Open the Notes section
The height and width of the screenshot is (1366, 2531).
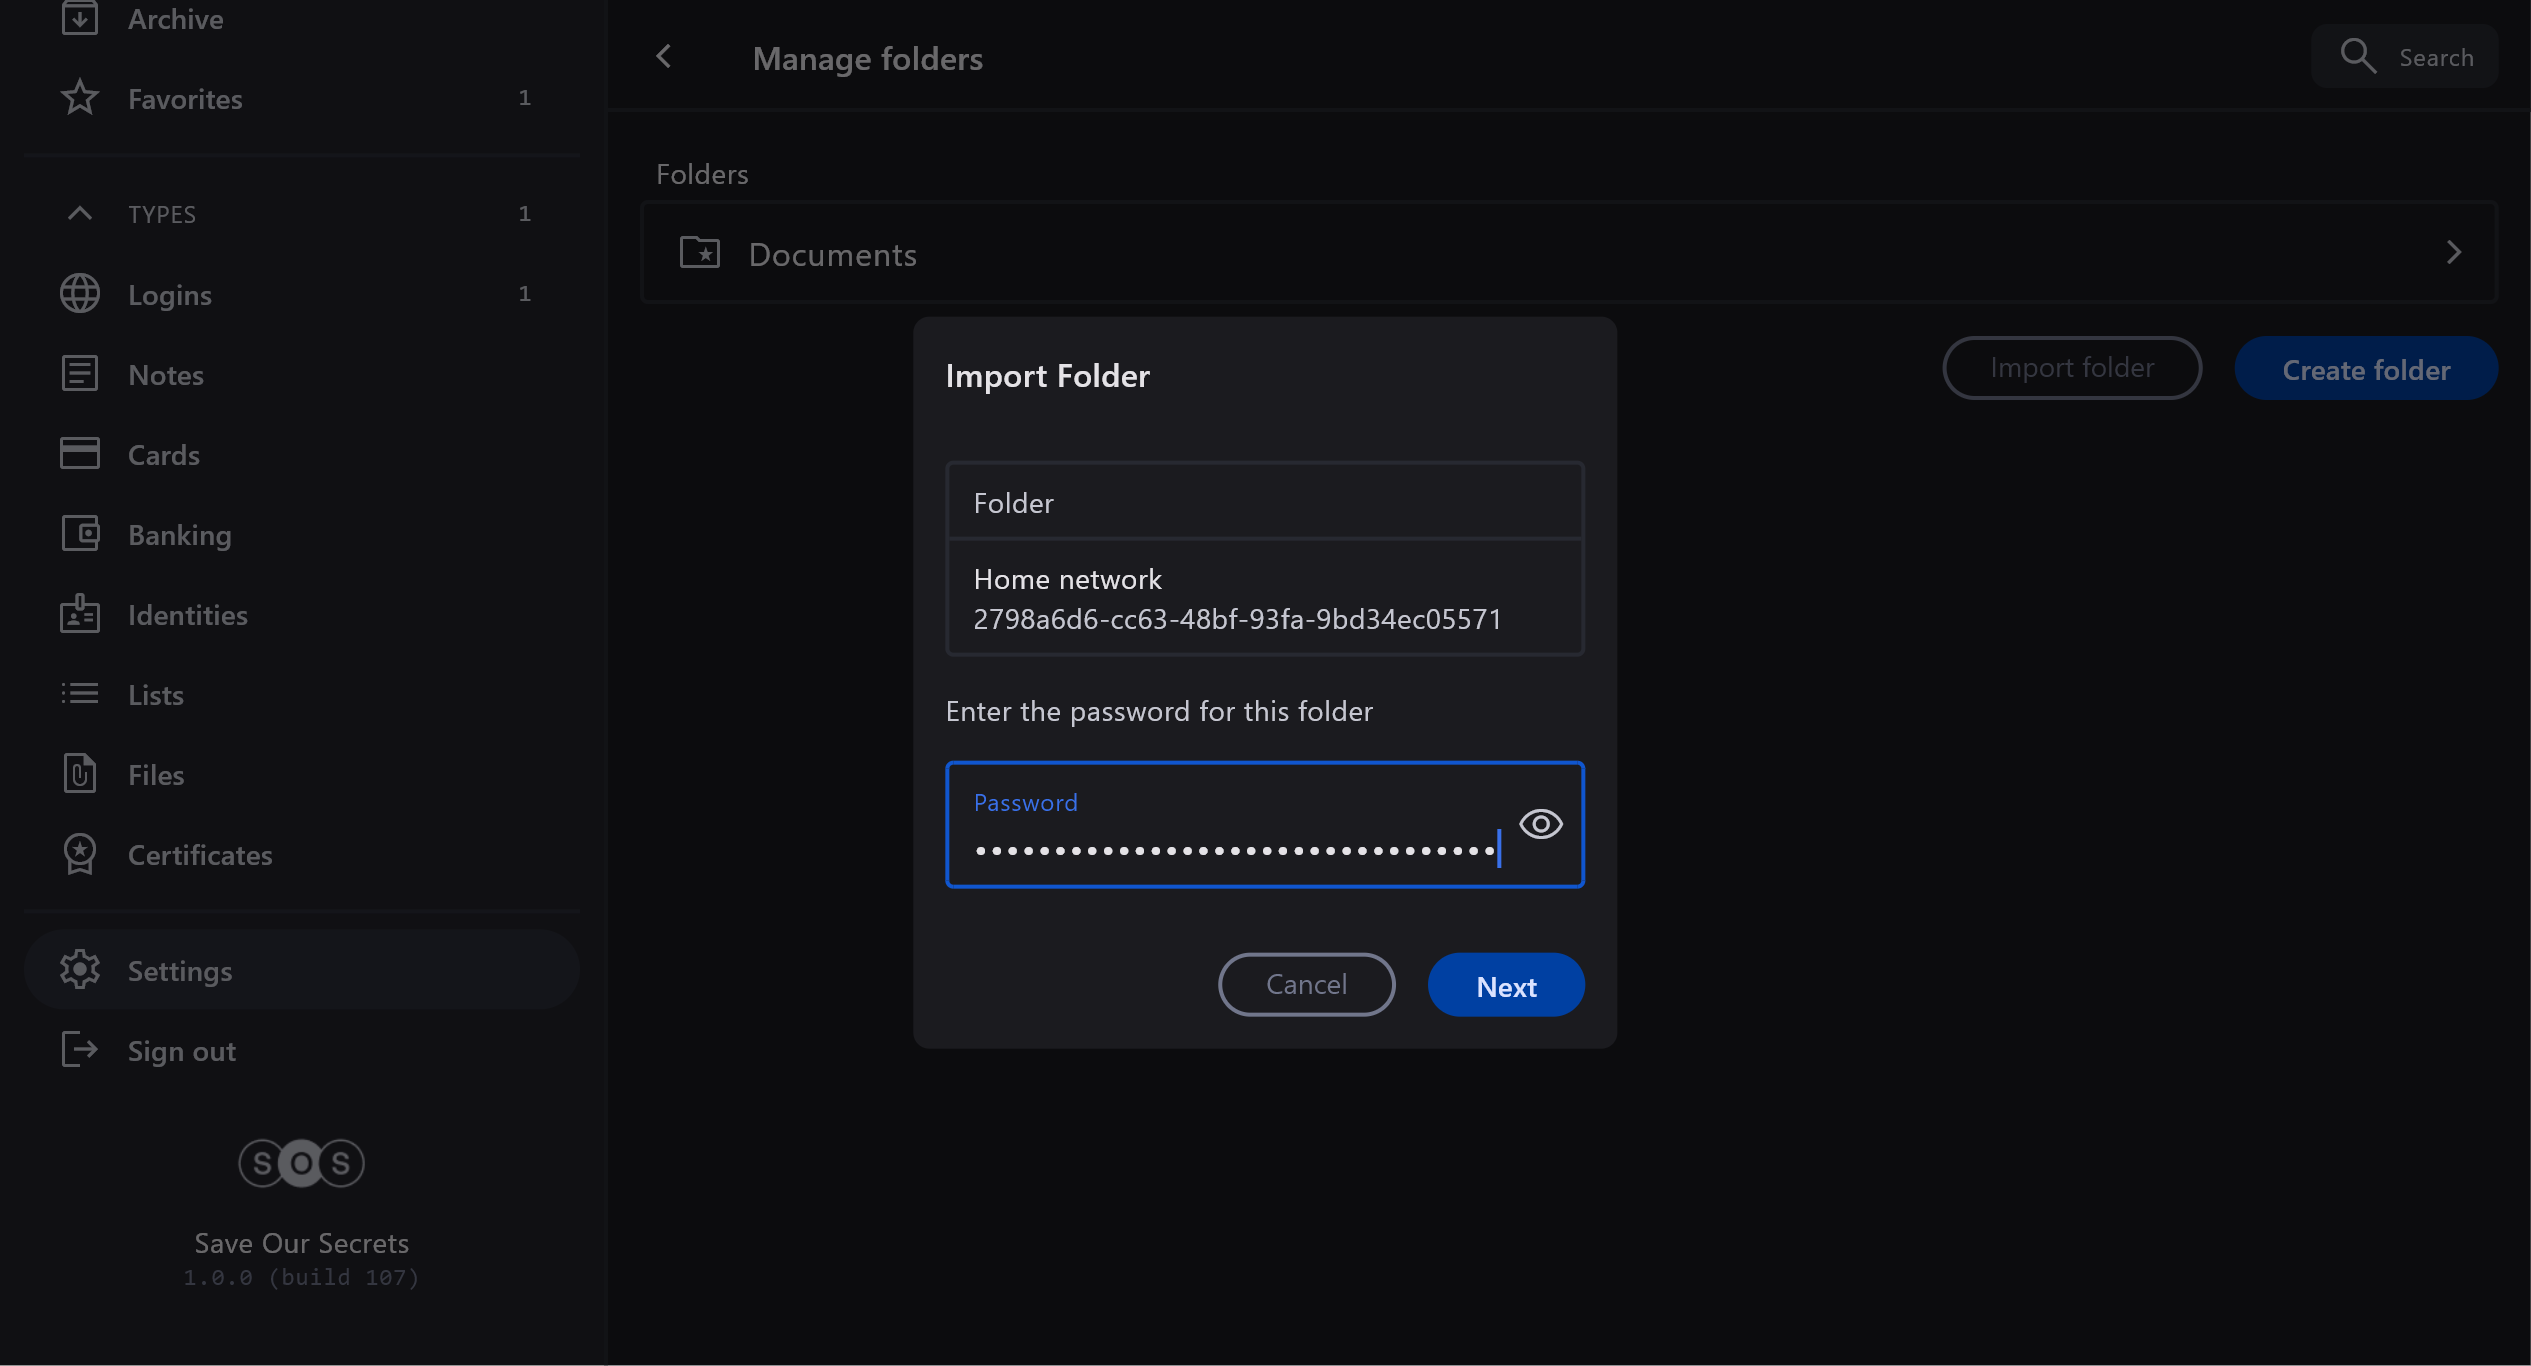coord(166,375)
